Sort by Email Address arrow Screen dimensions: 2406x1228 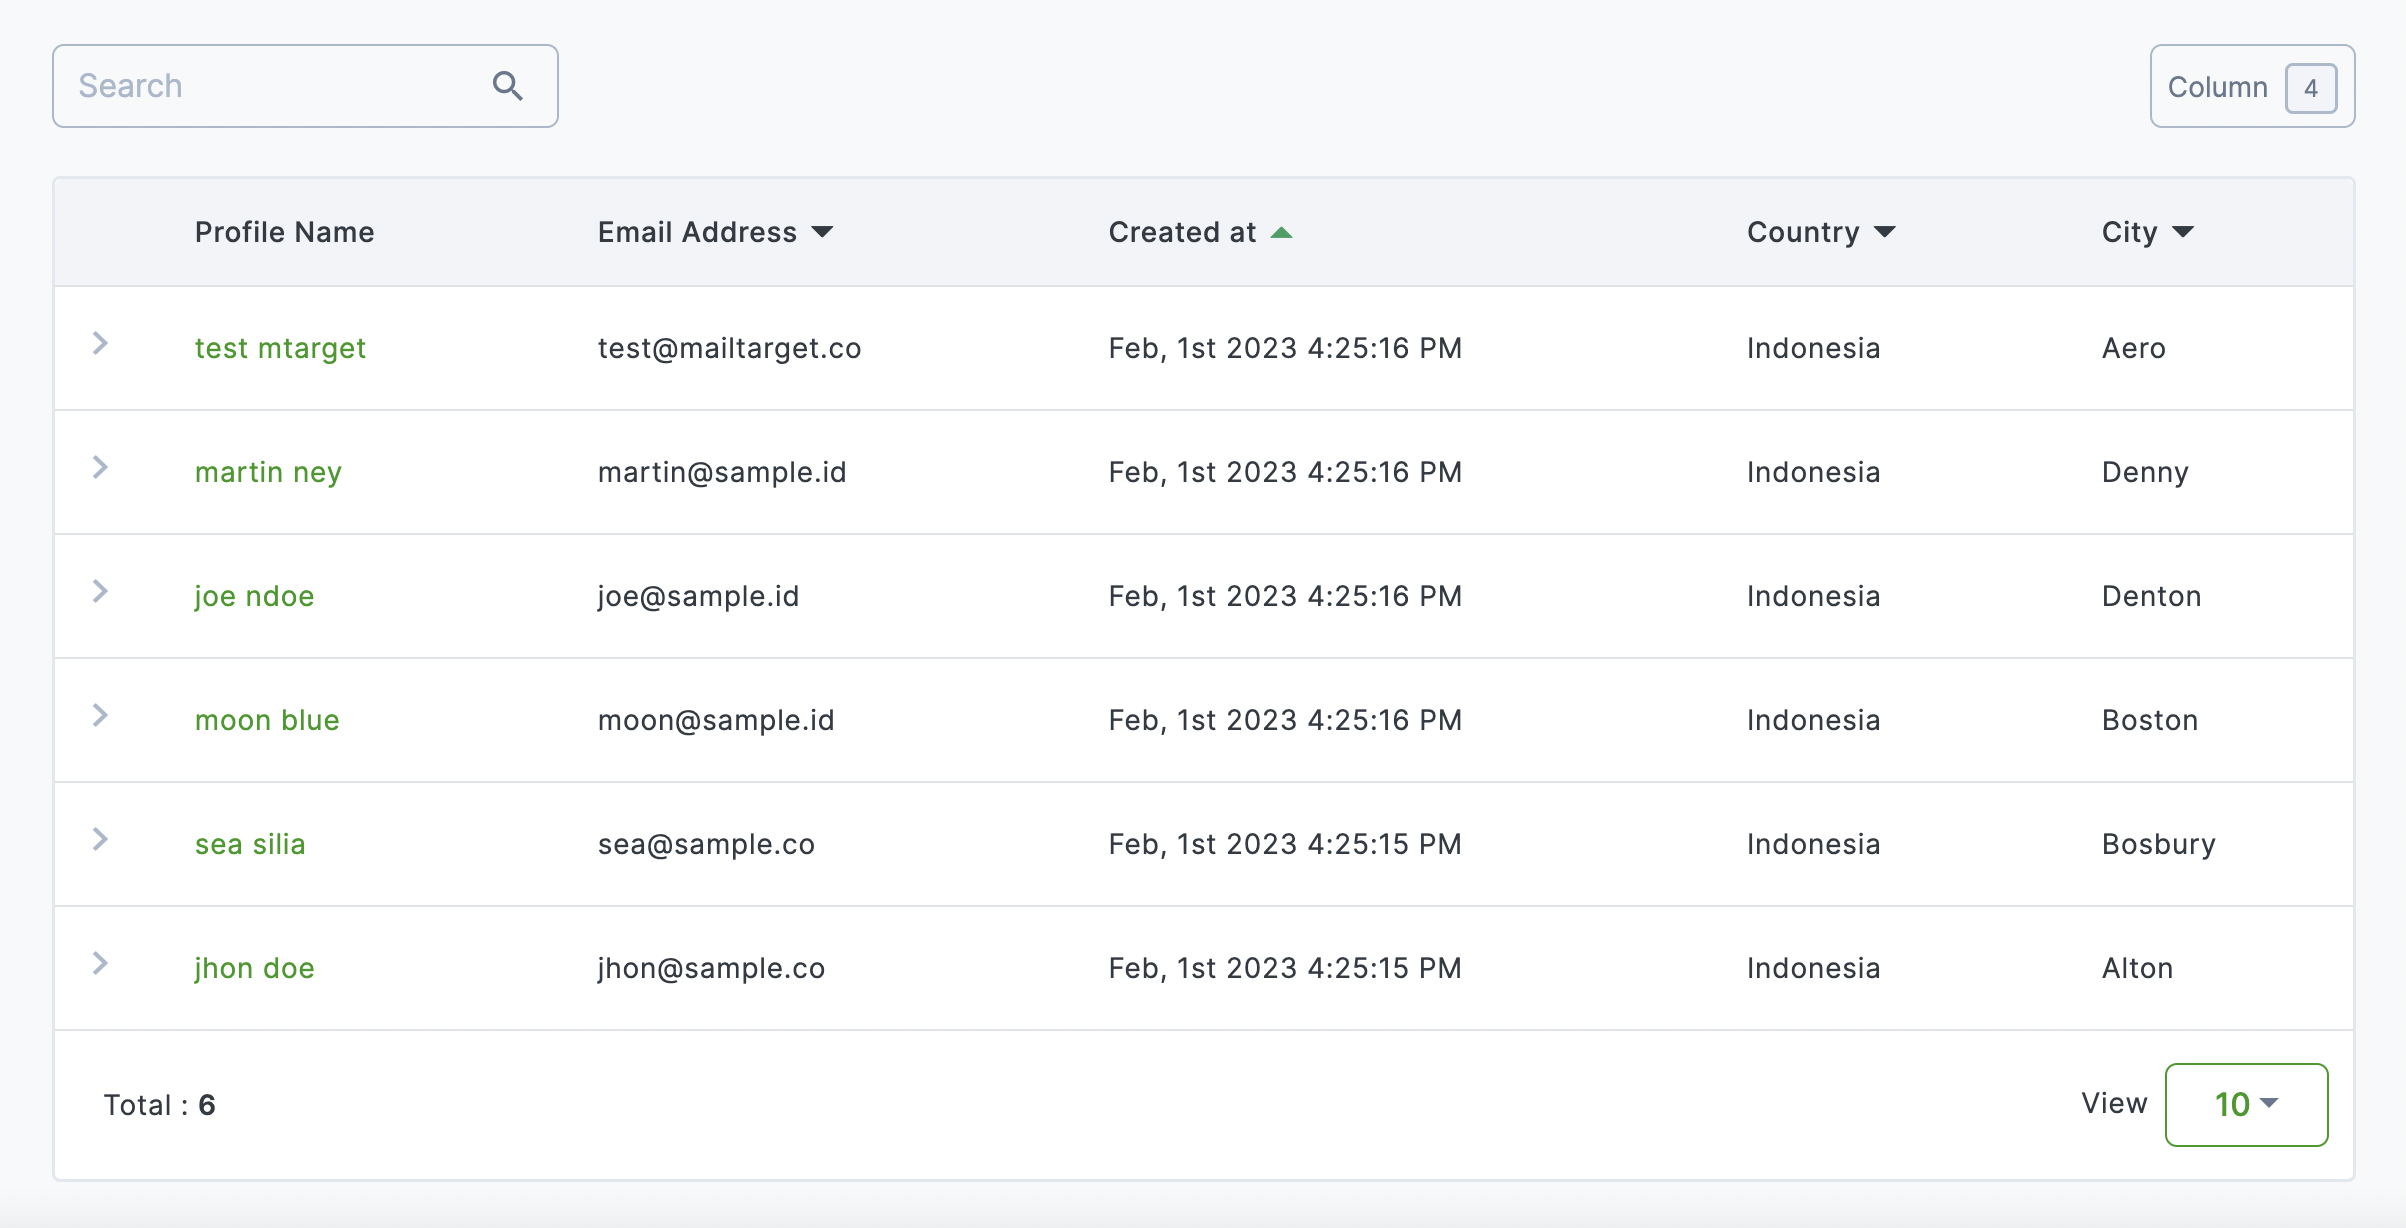[822, 232]
